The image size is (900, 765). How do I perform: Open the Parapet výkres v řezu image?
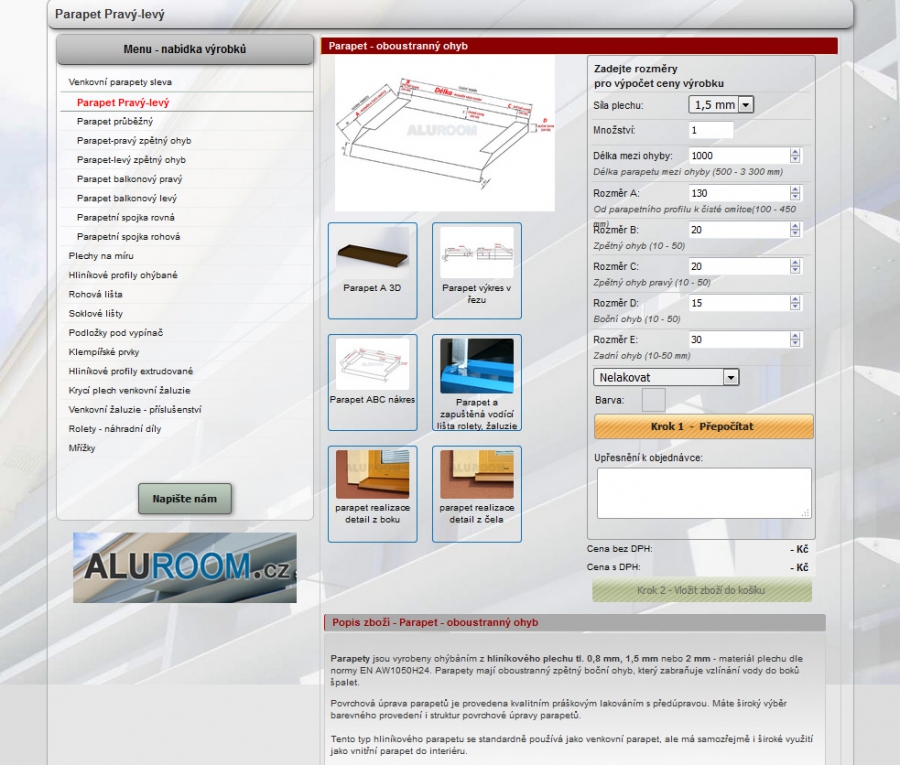click(476, 264)
